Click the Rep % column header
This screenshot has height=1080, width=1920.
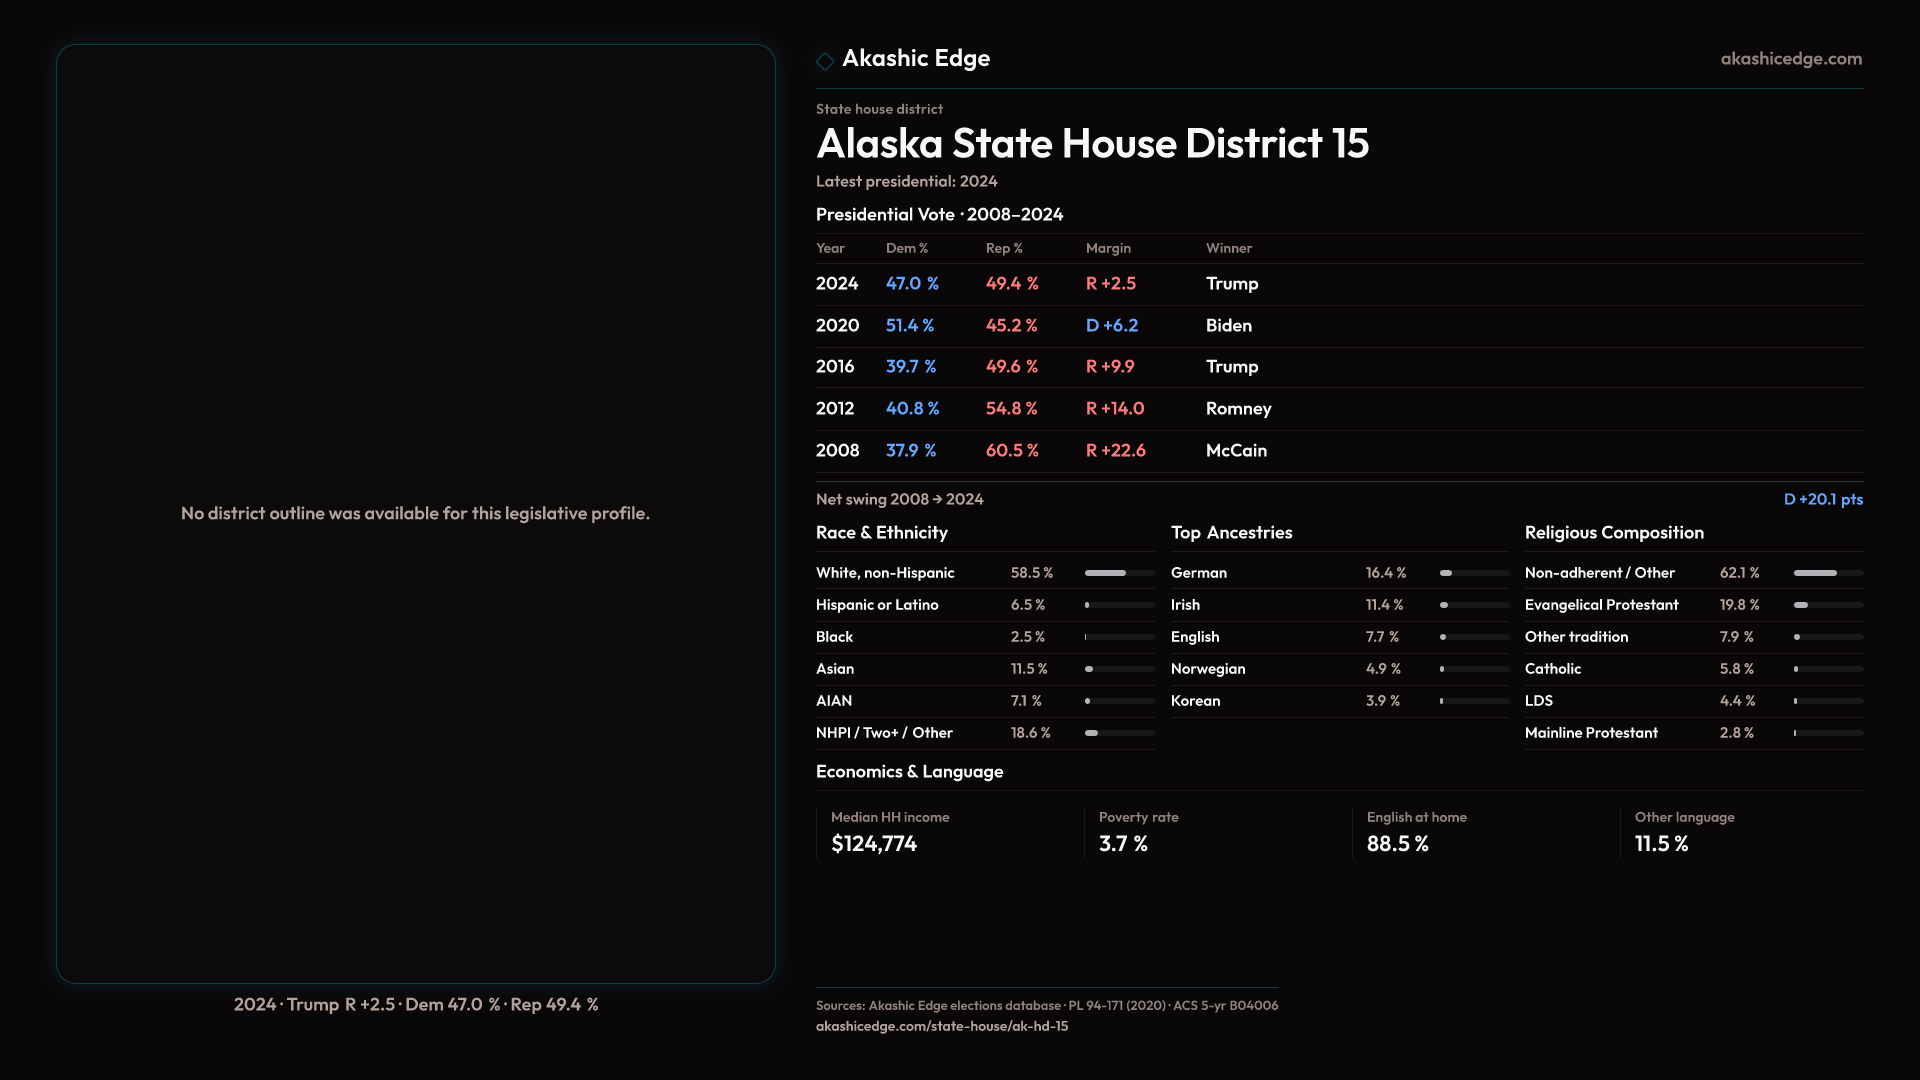(x=1003, y=248)
